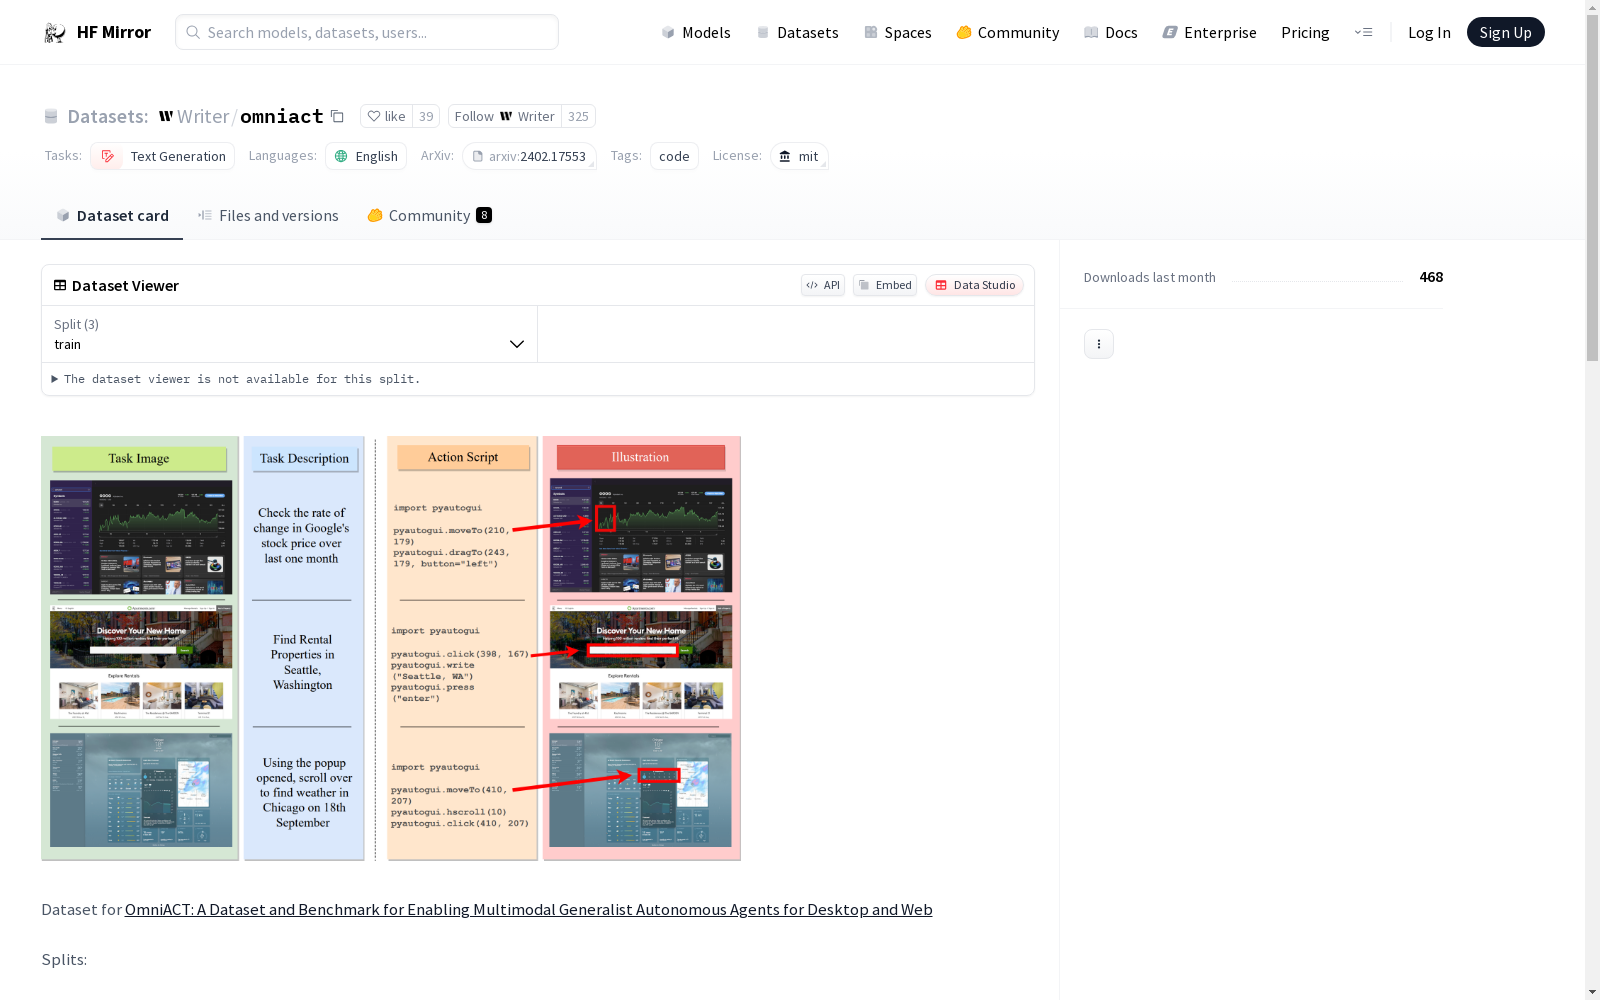The height and width of the screenshot is (1000, 1600).
Task: Click the Embed button
Action: [x=885, y=285]
